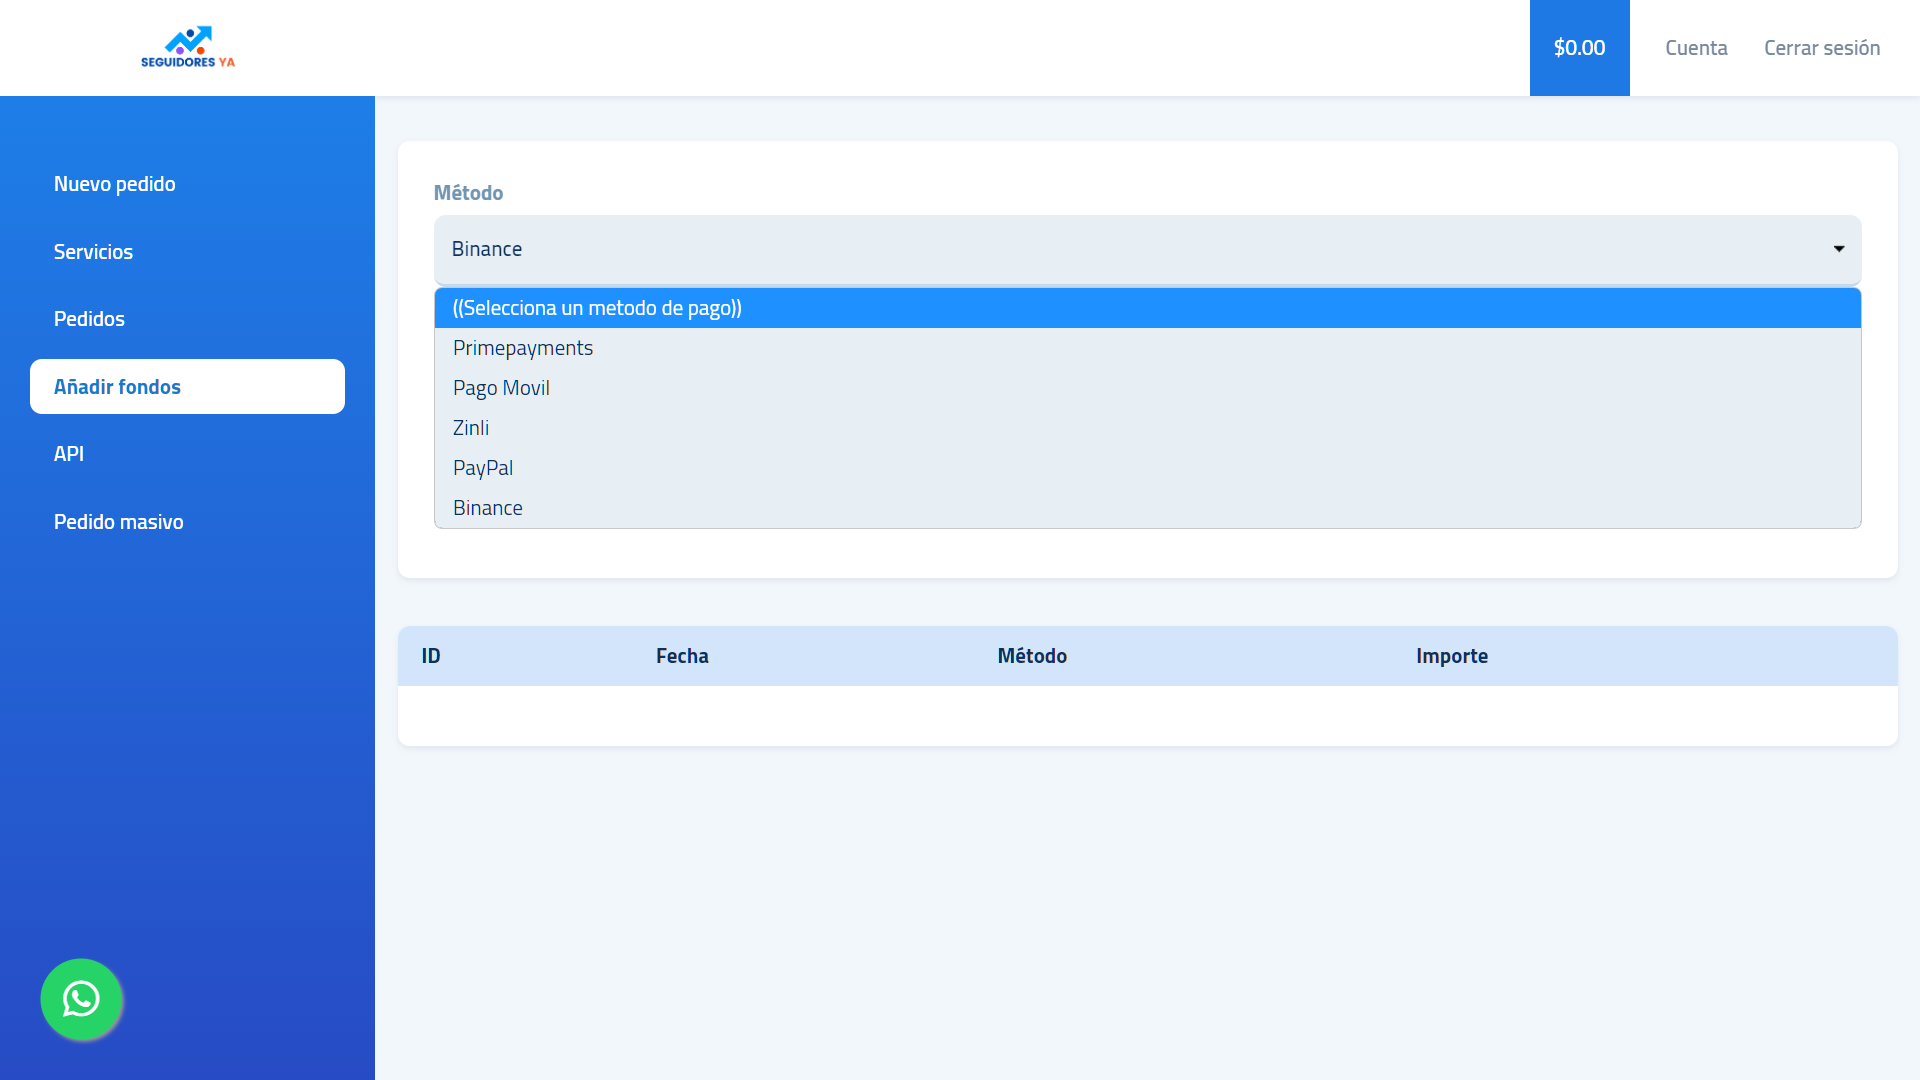Click the Método table column header

[x=1032, y=656]
